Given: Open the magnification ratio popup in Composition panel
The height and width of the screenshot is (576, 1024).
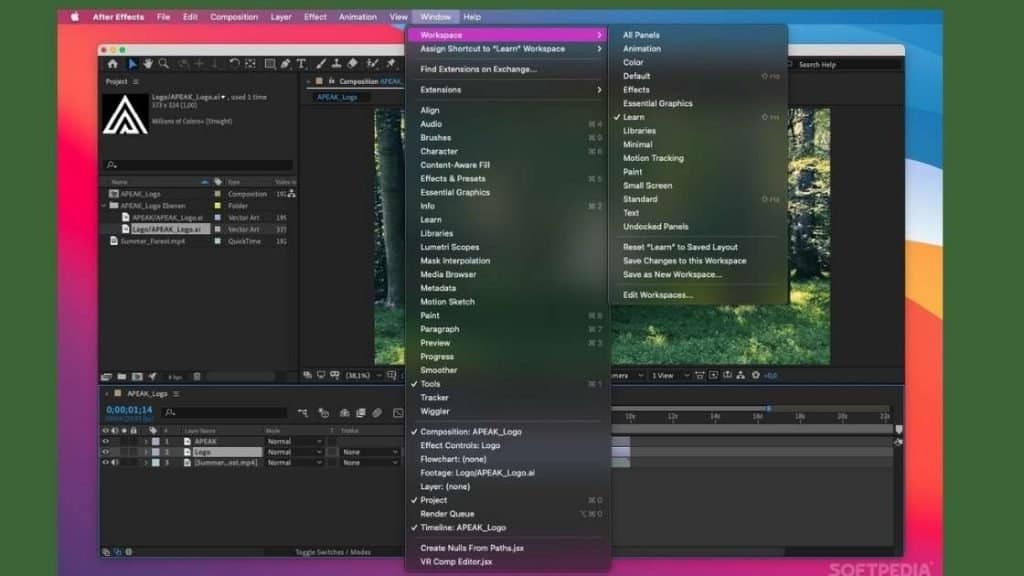Looking at the screenshot, I should click(358, 378).
